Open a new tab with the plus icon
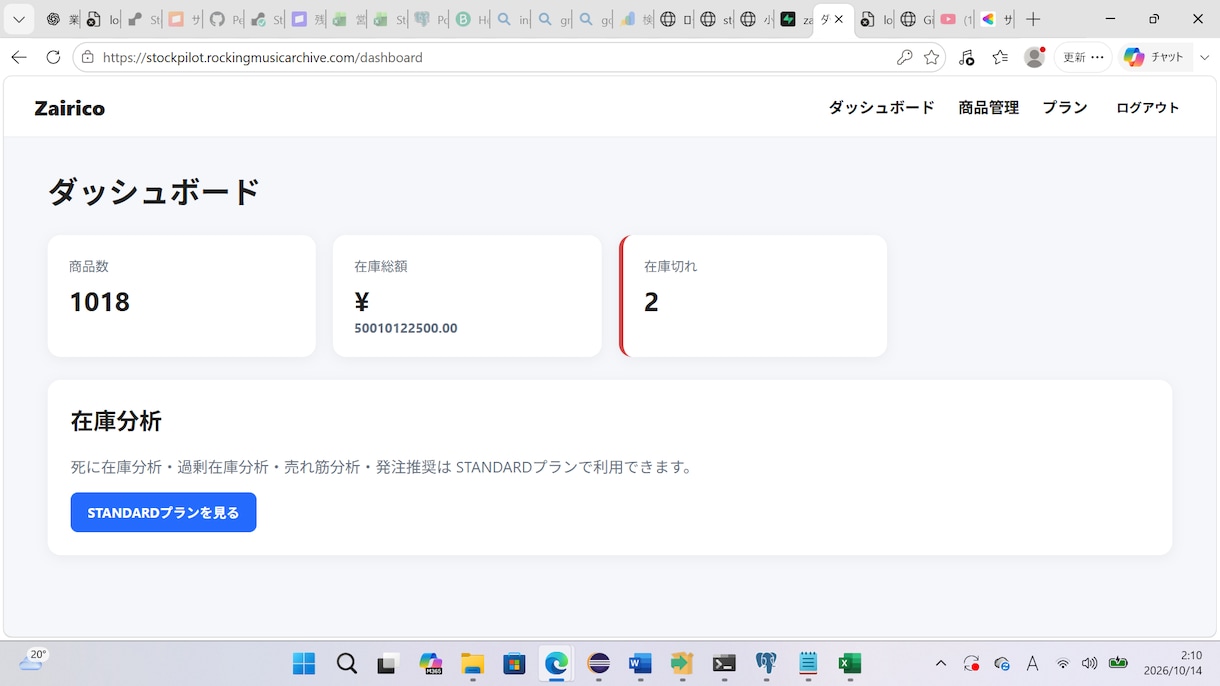This screenshot has width=1220, height=686. pyautogui.click(x=1033, y=19)
